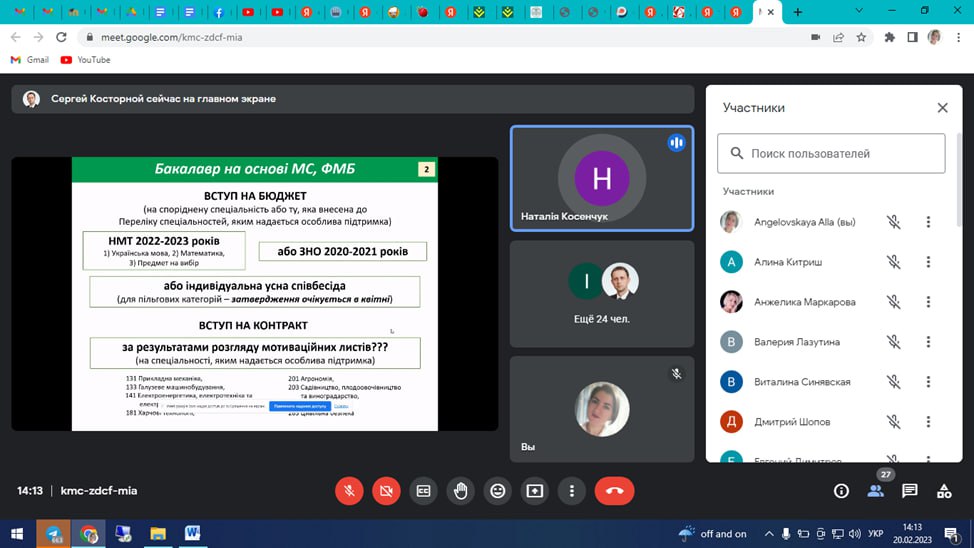This screenshot has width=974, height=548.
Task: Select the Наталія Косенчук video tile
Action: 602,178
